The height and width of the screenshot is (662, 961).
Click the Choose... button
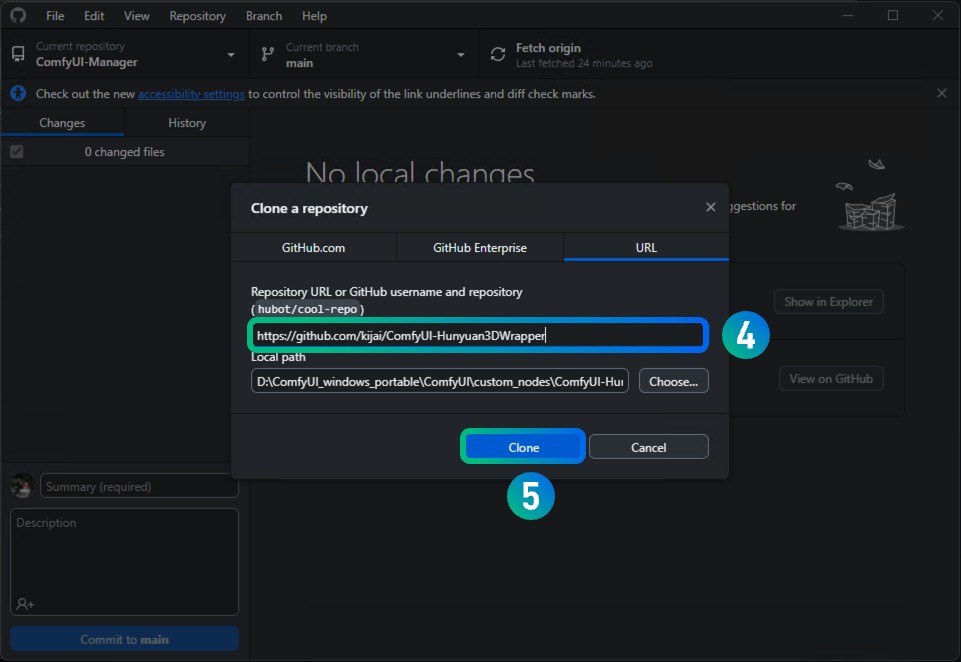click(x=674, y=381)
